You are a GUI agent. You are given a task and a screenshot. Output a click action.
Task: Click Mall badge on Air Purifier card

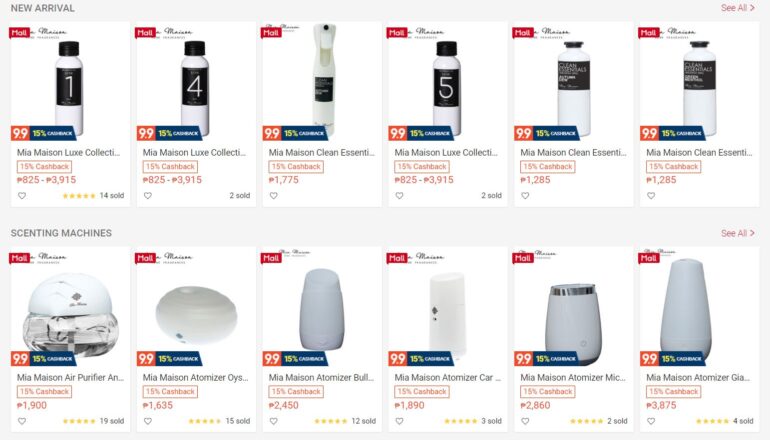click(20, 258)
